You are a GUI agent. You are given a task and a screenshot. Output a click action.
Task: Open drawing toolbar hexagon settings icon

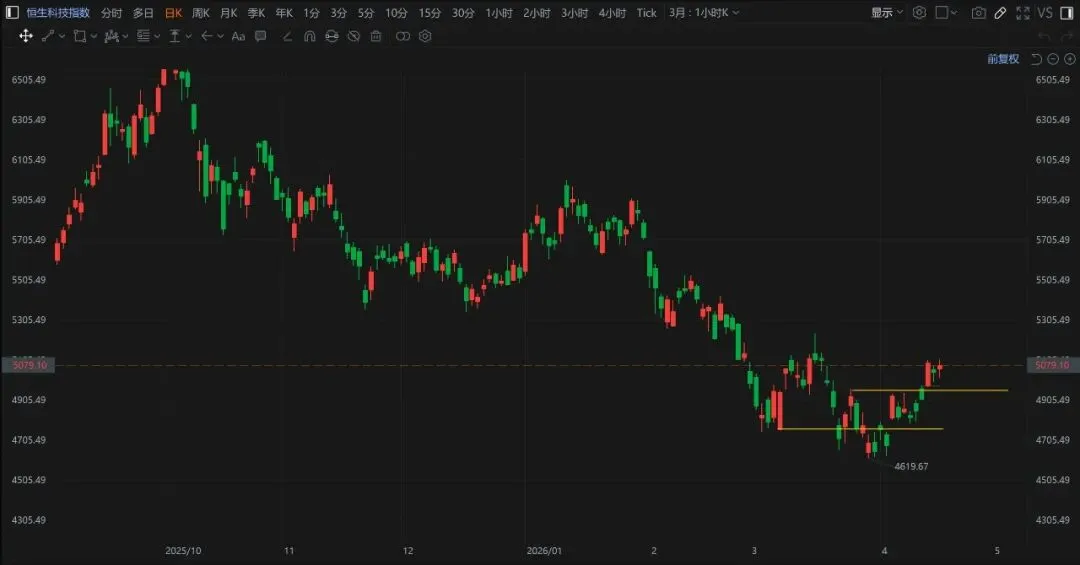pos(425,36)
